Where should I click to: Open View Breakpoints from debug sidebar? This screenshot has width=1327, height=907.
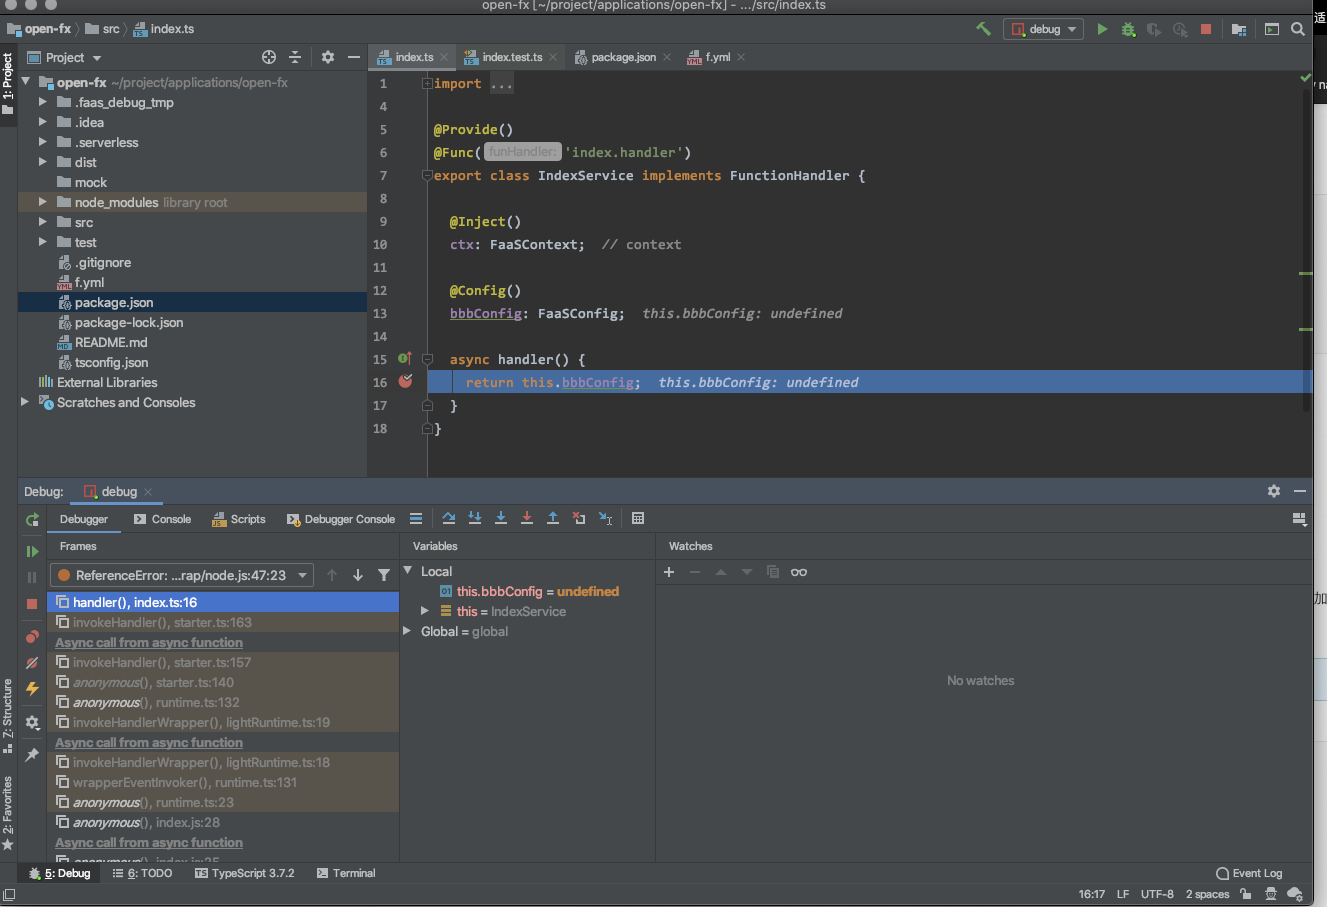(32, 637)
